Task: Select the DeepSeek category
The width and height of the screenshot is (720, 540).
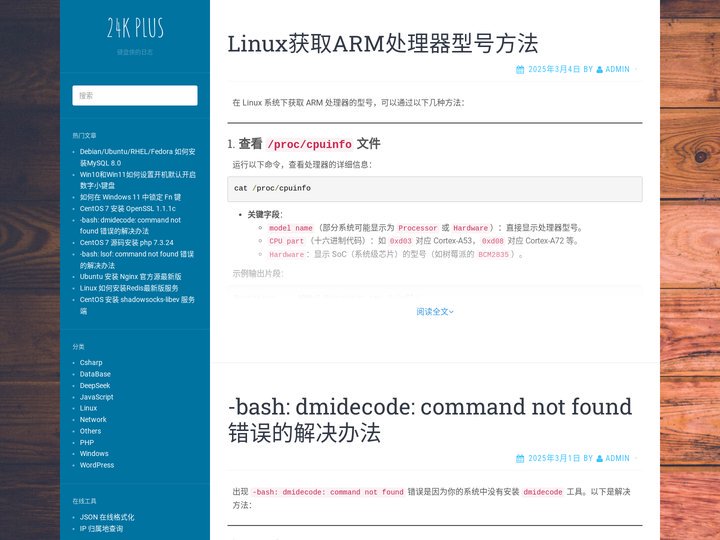Action: click(x=95, y=385)
